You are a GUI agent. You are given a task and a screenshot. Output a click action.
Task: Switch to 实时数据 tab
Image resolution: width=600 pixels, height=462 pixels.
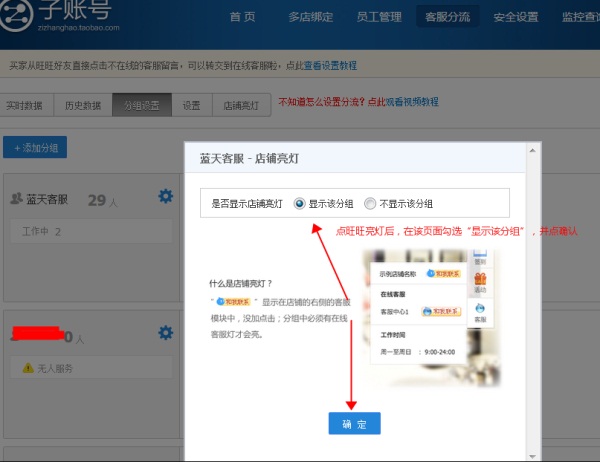(x=25, y=105)
